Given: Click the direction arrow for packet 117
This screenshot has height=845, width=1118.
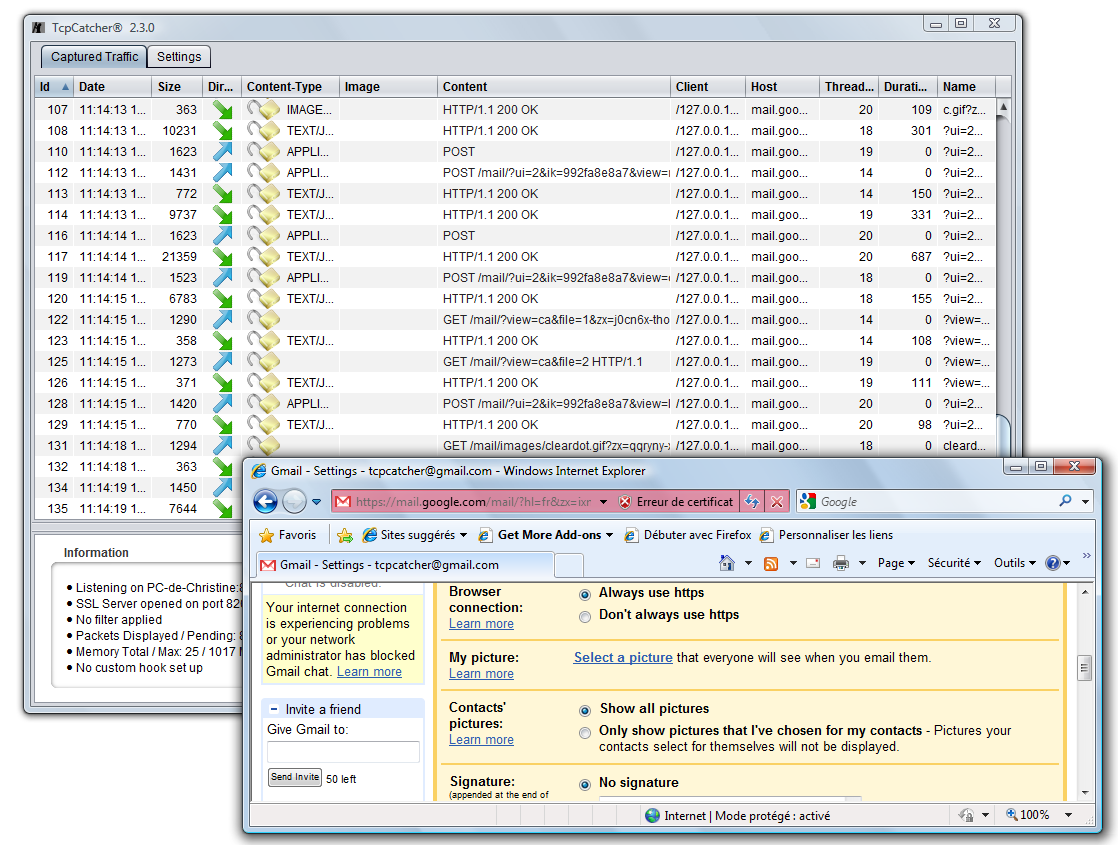Looking at the screenshot, I should (x=222, y=257).
